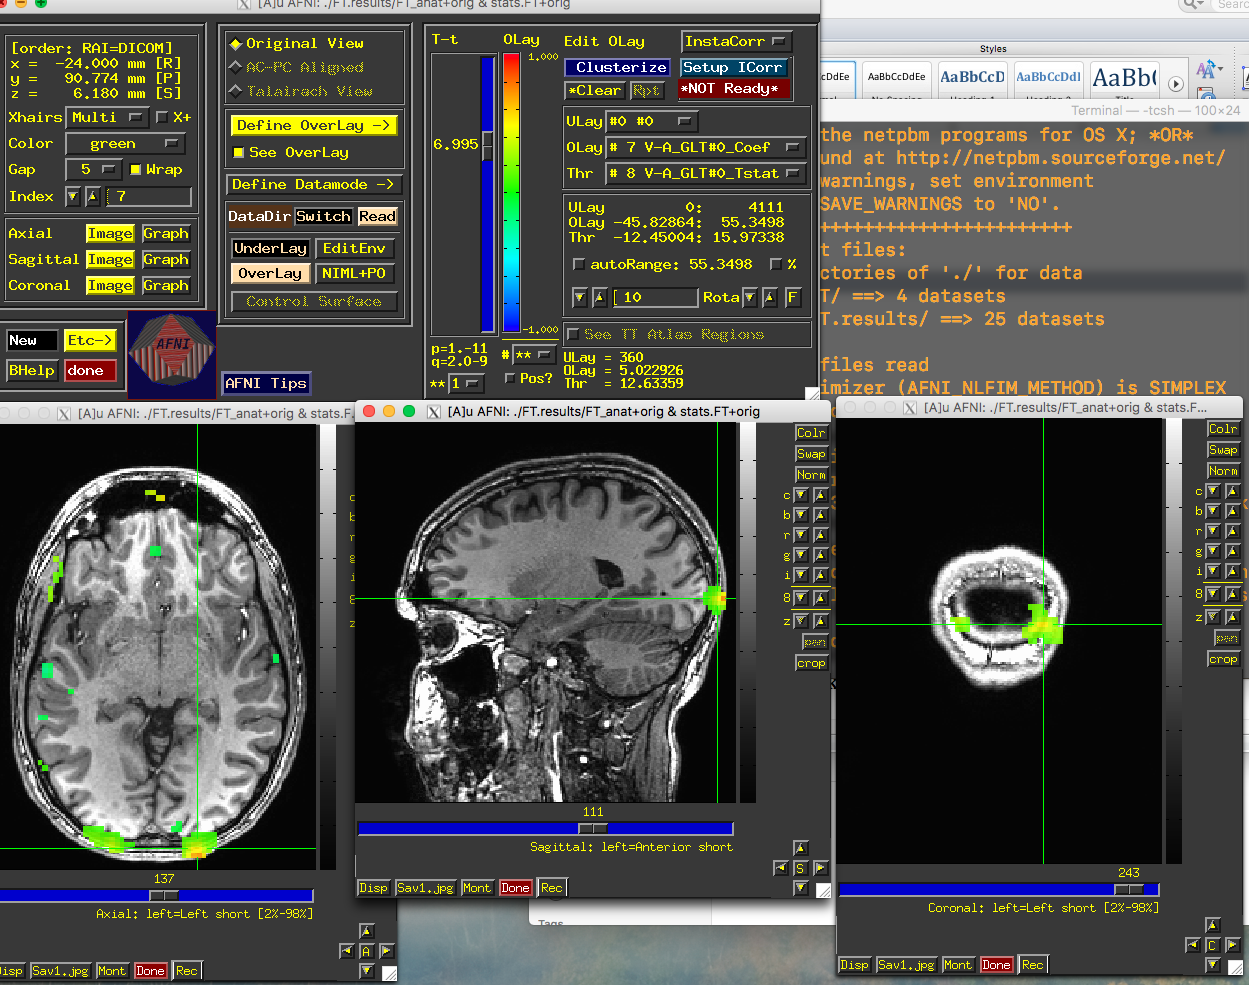Select the Talairach View option
Viewport: 1249px width, 985px height.
[x=301, y=91]
